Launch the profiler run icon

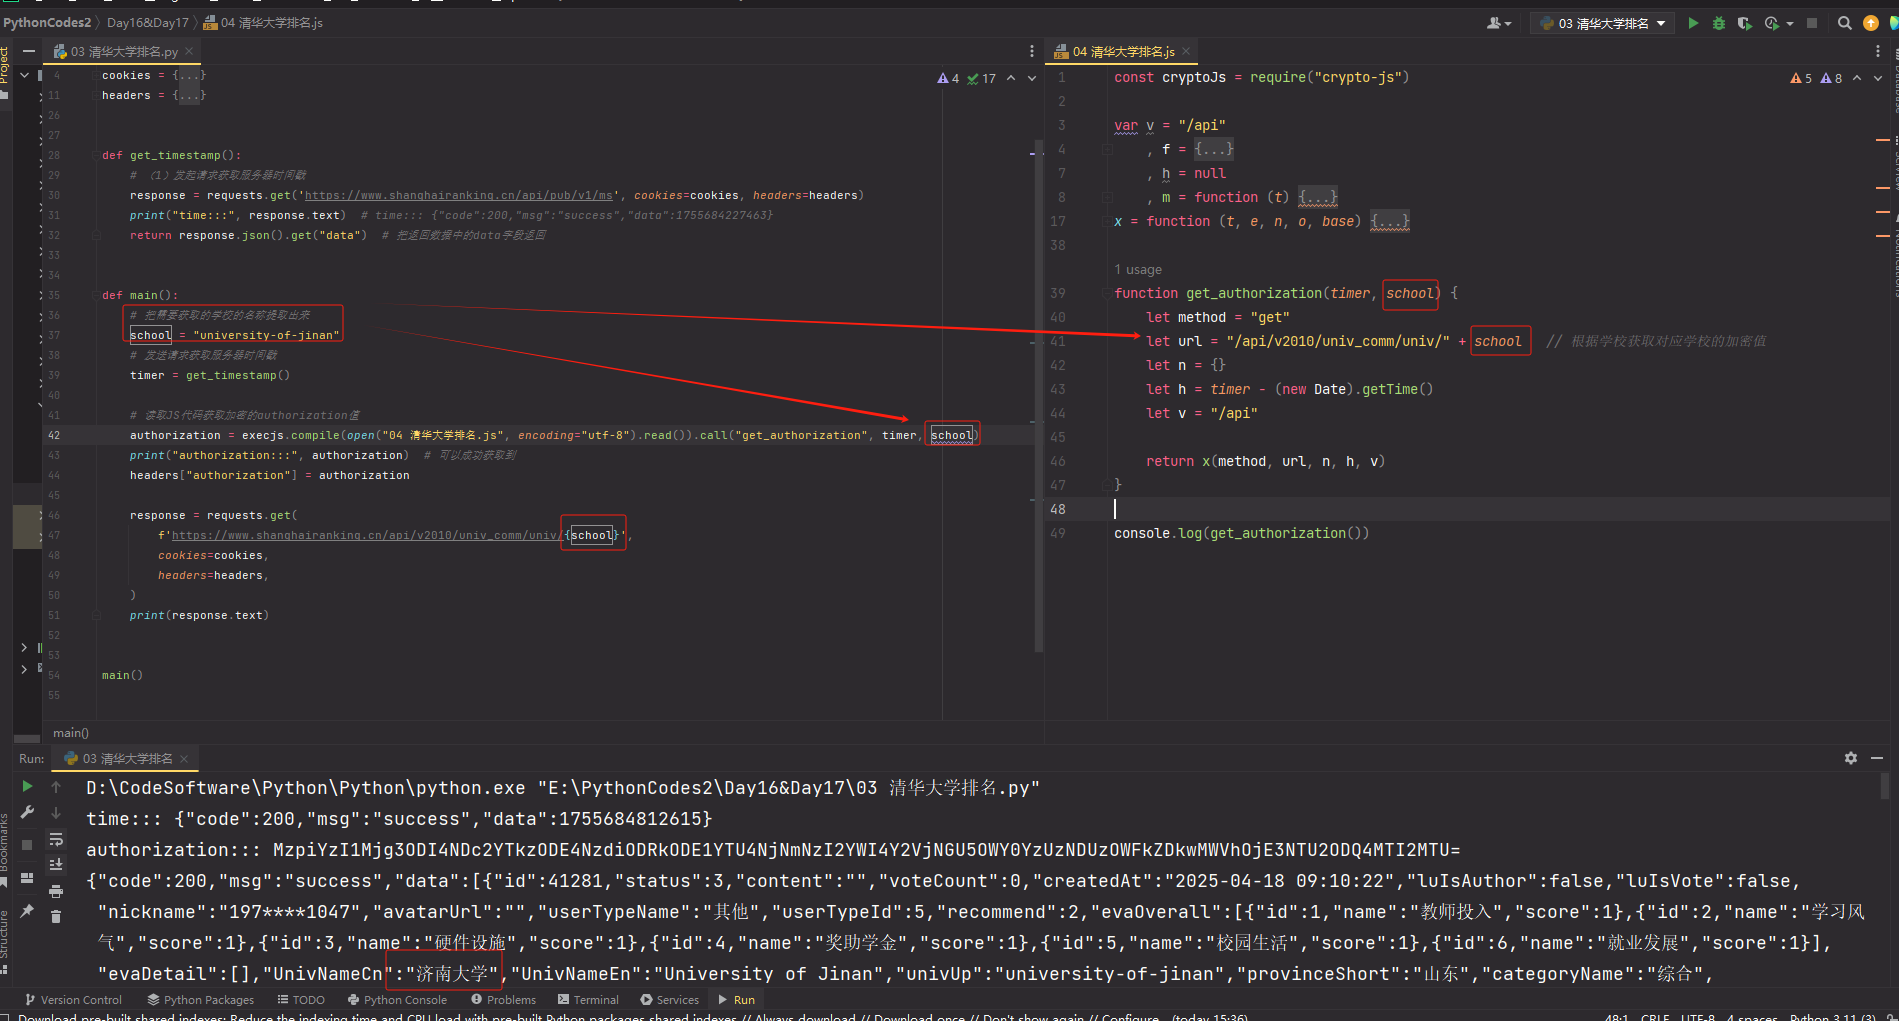click(x=1771, y=23)
